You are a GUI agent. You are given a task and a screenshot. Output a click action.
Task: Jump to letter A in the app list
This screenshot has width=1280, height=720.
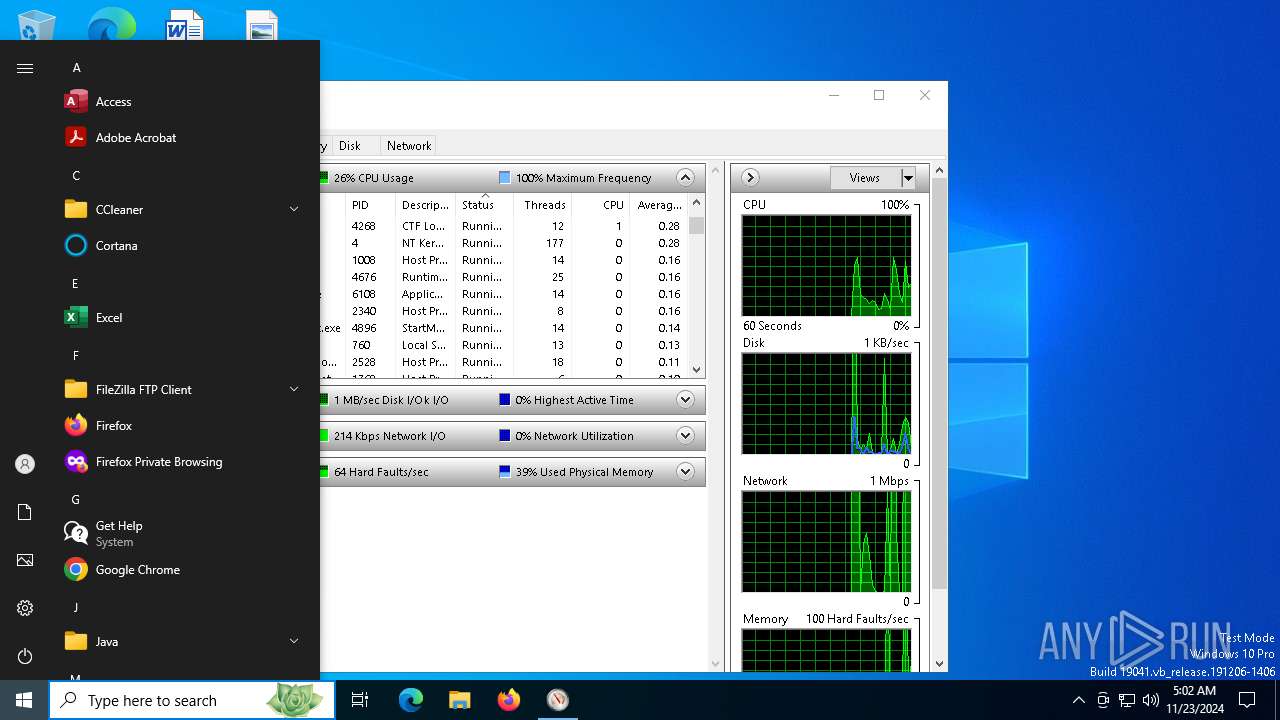[76, 68]
